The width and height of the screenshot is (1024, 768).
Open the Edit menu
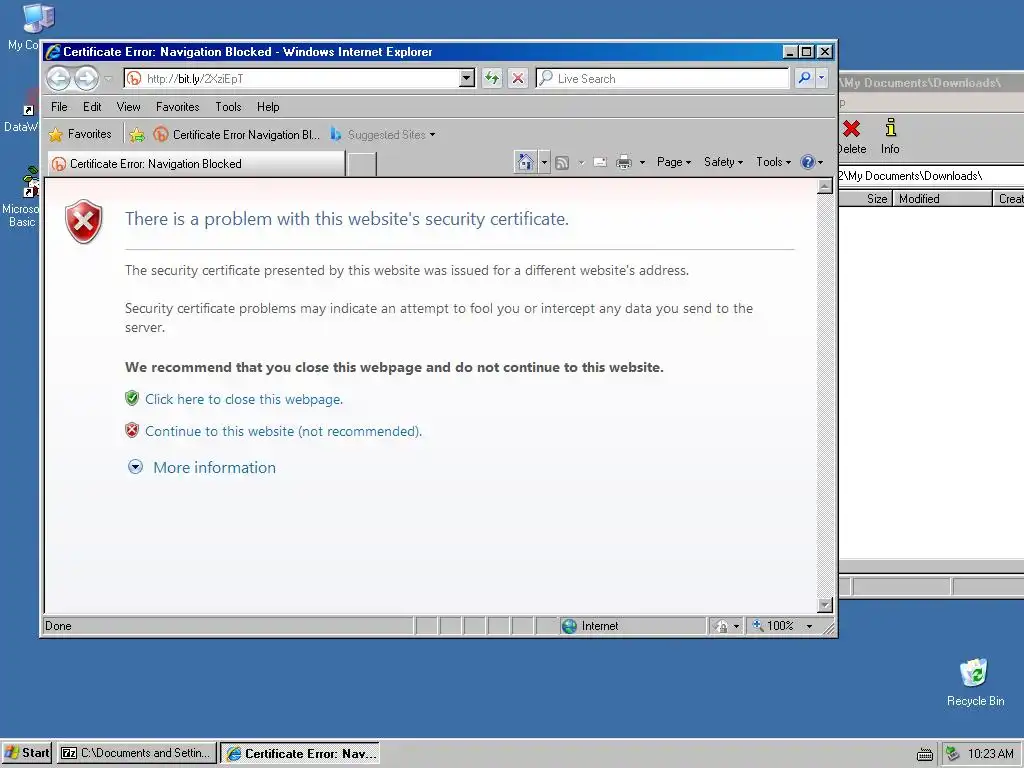pyautogui.click(x=92, y=107)
